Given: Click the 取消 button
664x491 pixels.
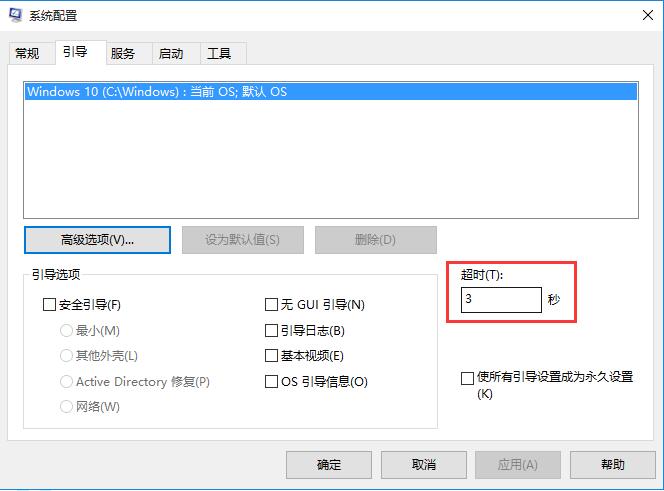Looking at the screenshot, I should [x=423, y=465].
